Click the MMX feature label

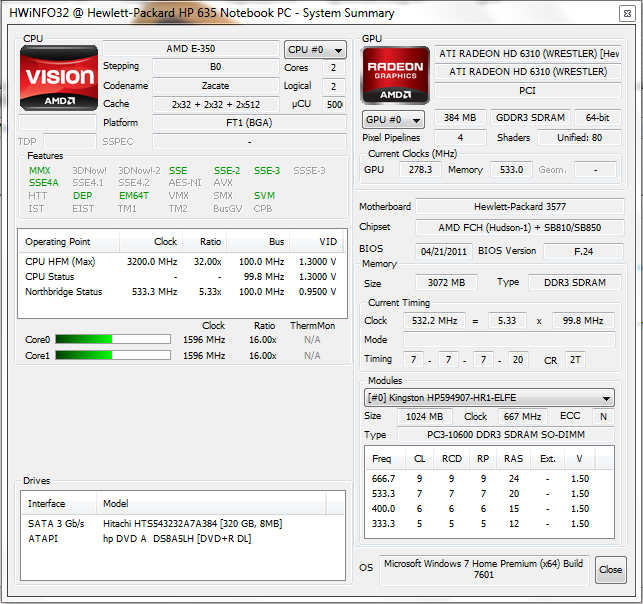(x=39, y=170)
